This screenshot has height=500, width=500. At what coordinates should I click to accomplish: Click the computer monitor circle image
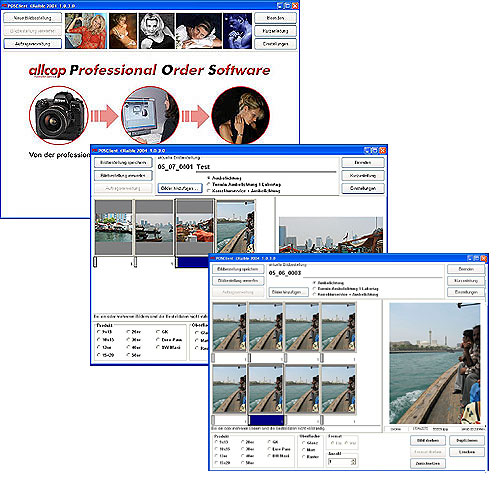(x=150, y=115)
